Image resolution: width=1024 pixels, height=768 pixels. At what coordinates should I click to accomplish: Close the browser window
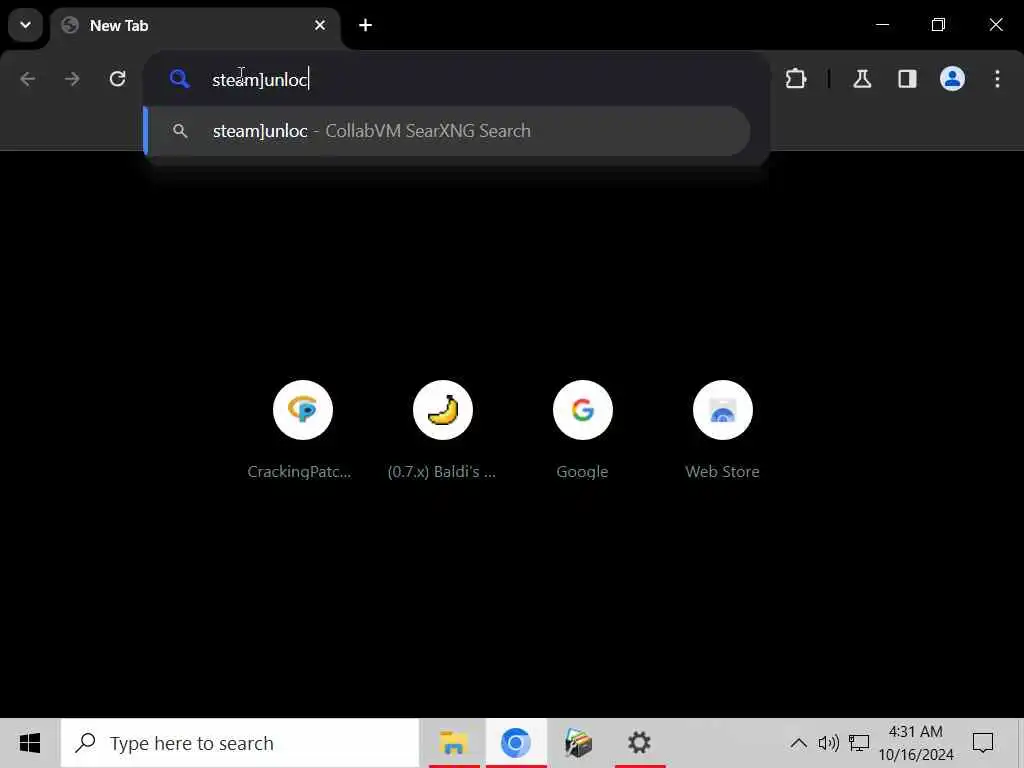click(996, 25)
